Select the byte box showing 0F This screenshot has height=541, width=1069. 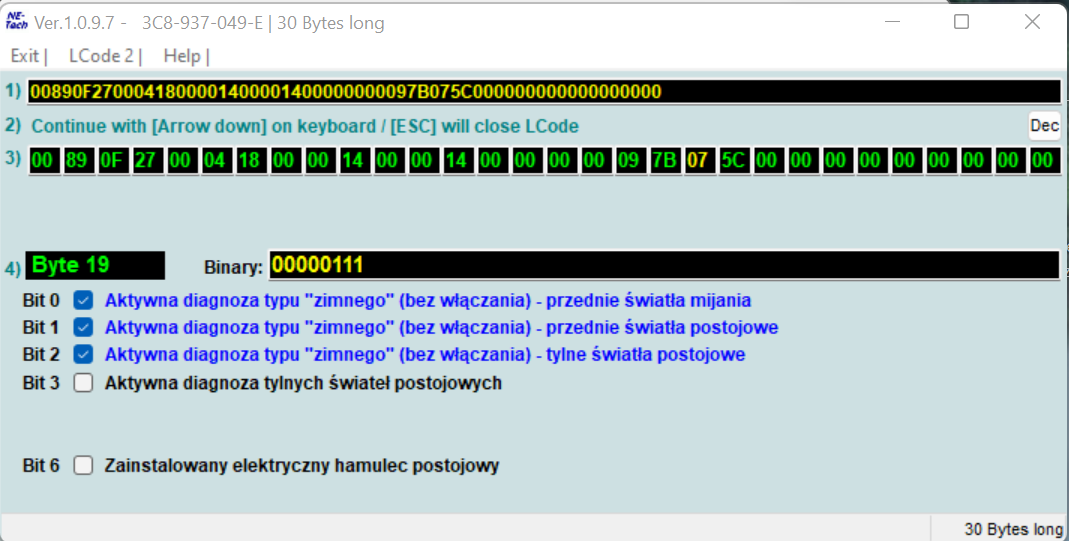pos(111,161)
